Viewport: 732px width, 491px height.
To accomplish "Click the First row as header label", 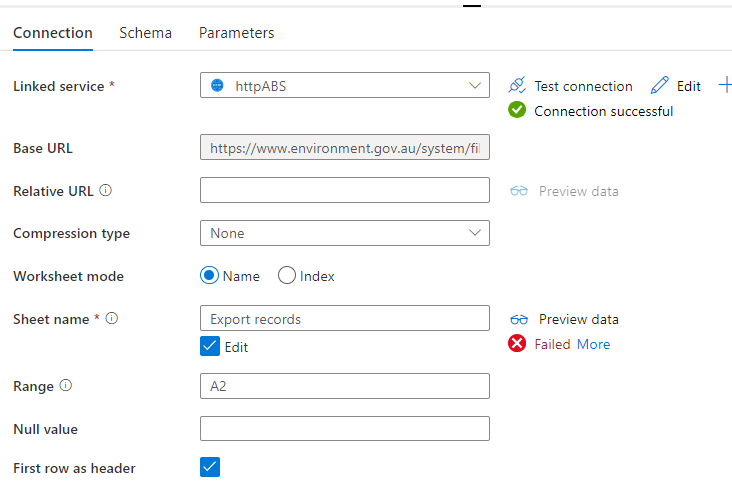I will click(74, 468).
